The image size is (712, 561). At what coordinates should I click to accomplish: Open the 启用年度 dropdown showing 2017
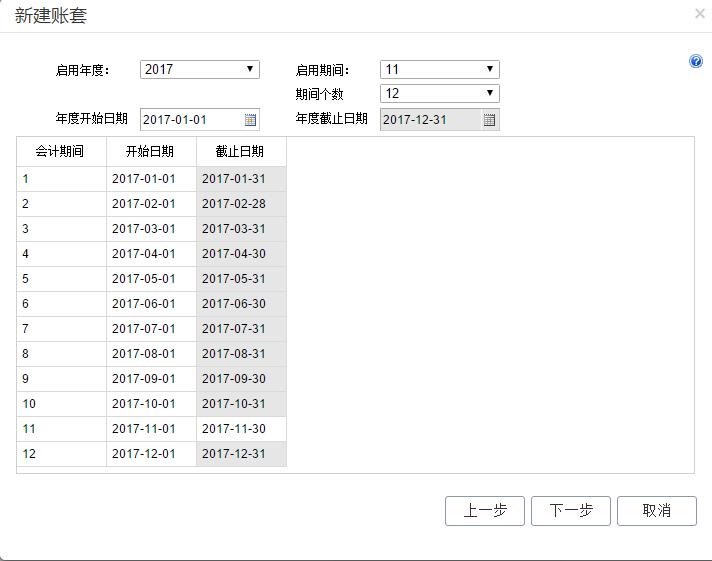coord(200,70)
